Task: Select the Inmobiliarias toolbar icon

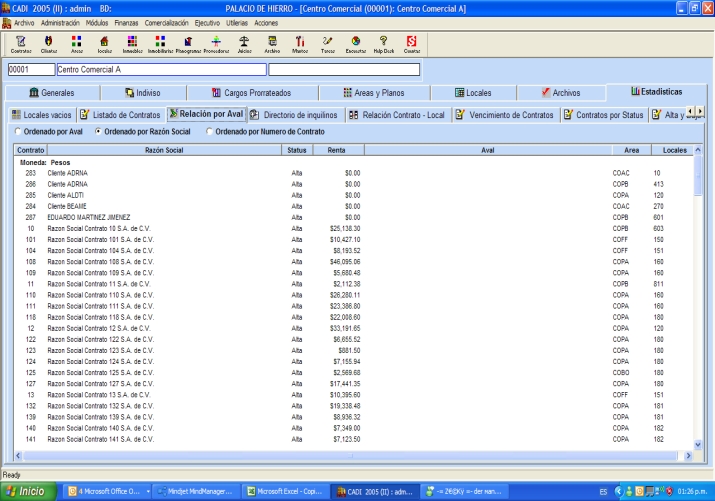Action: click(x=160, y=42)
